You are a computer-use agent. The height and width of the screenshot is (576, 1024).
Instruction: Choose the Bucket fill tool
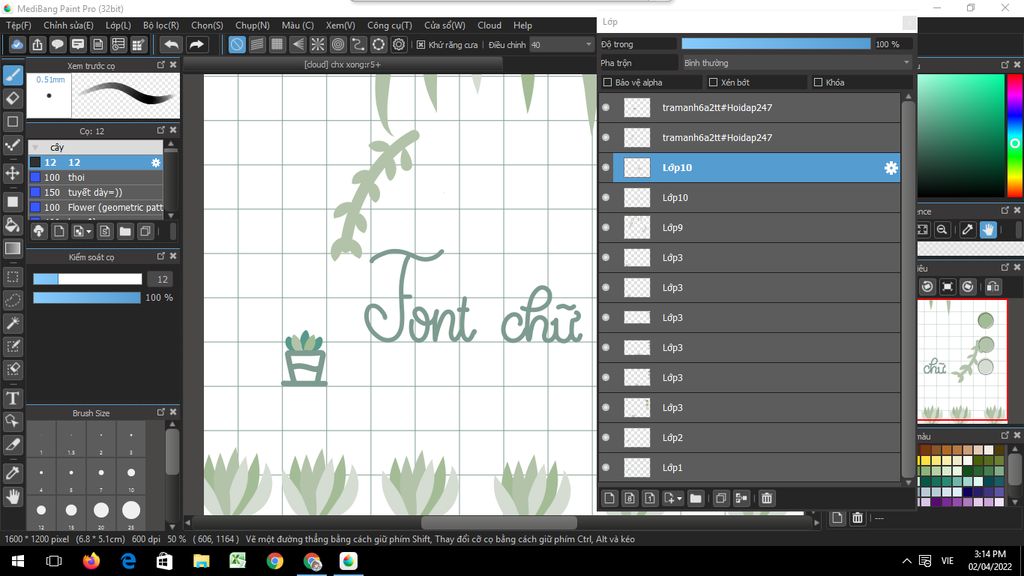[x=13, y=225]
